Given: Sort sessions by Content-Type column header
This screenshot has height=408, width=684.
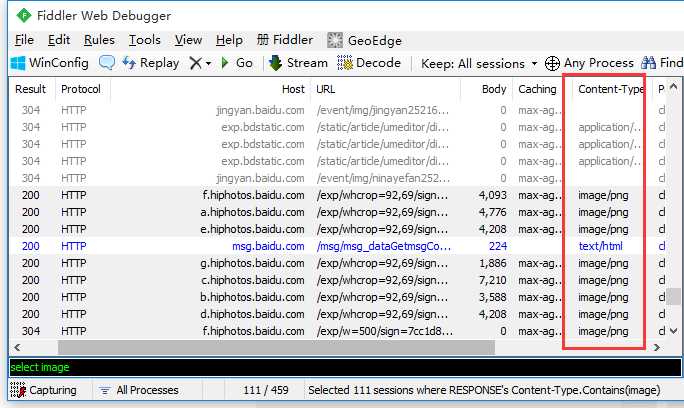Looking at the screenshot, I should click(x=611, y=89).
